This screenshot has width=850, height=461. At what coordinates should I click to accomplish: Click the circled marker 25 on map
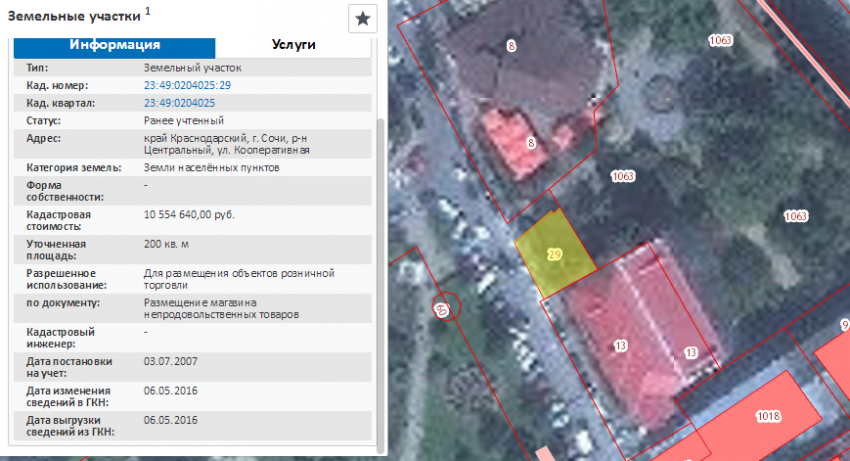(443, 308)
